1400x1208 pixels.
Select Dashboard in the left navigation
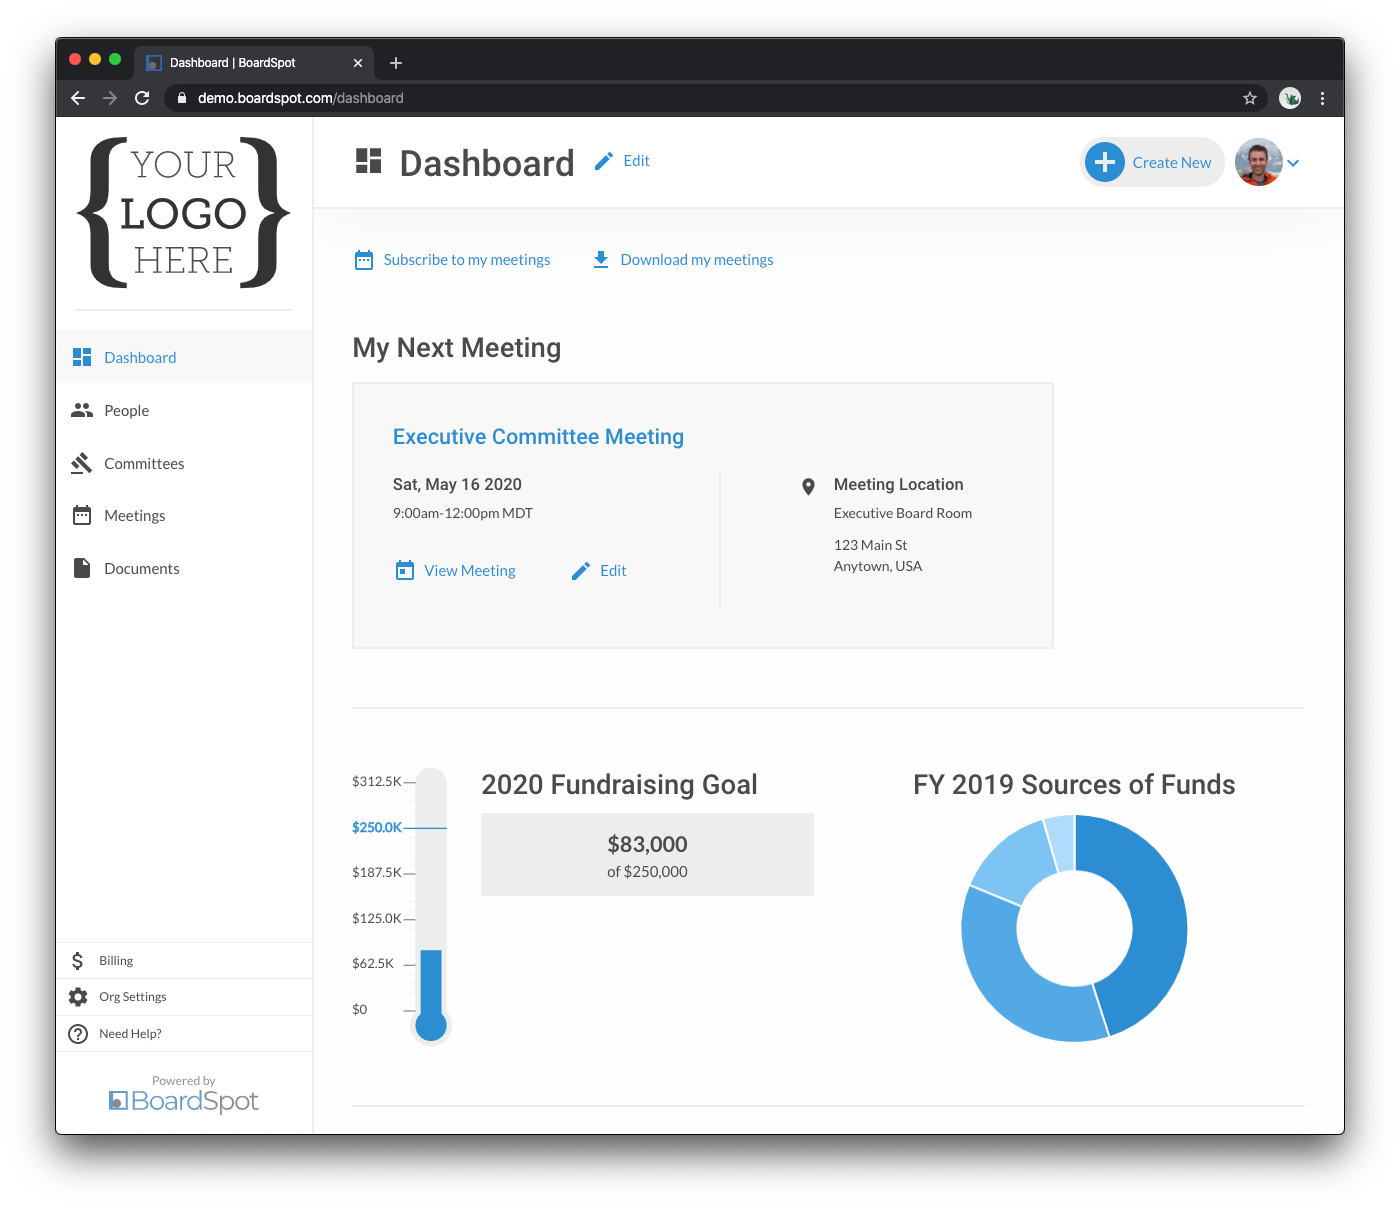tap(140, 357)
